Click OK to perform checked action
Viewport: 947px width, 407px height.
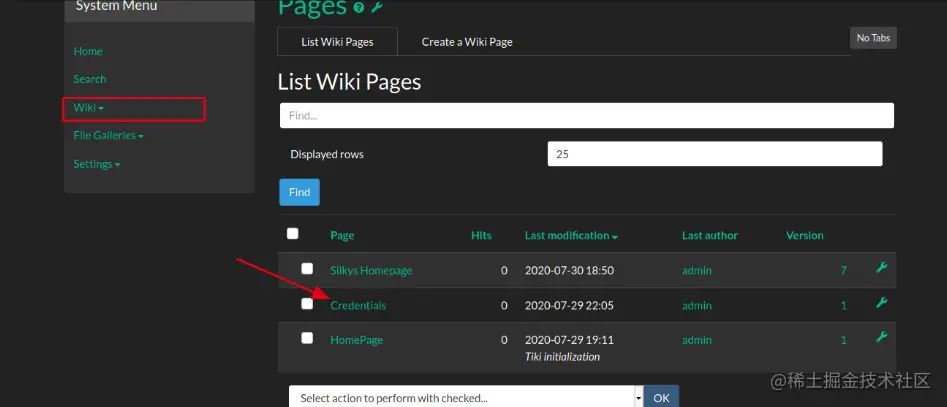pos(661,397)
